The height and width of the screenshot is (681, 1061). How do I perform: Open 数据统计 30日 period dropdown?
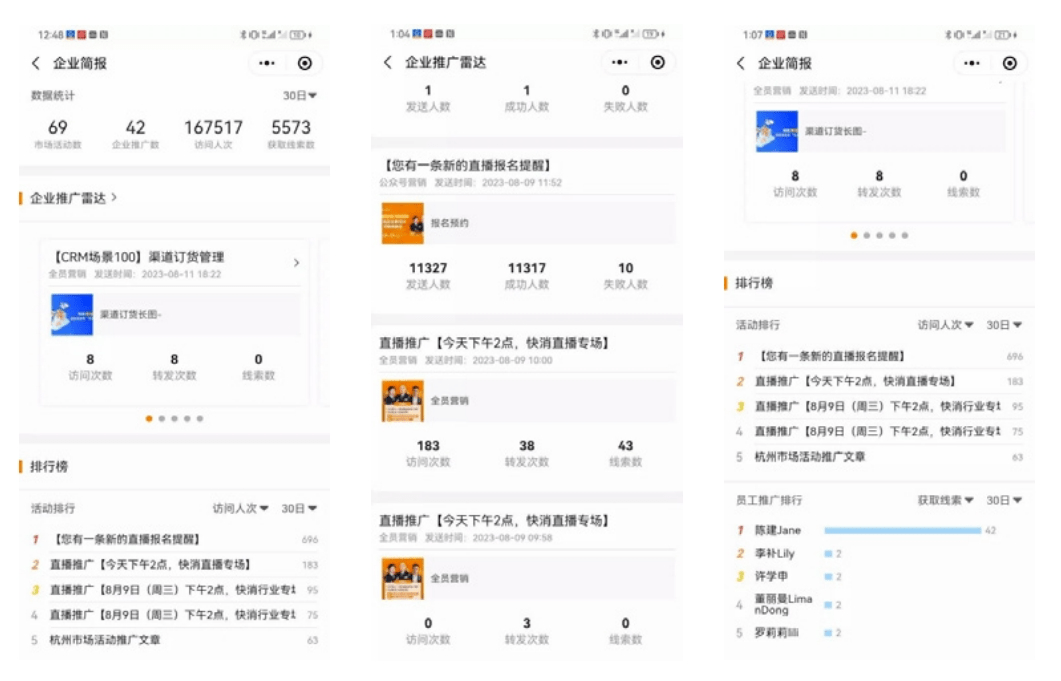coord(300,95)
